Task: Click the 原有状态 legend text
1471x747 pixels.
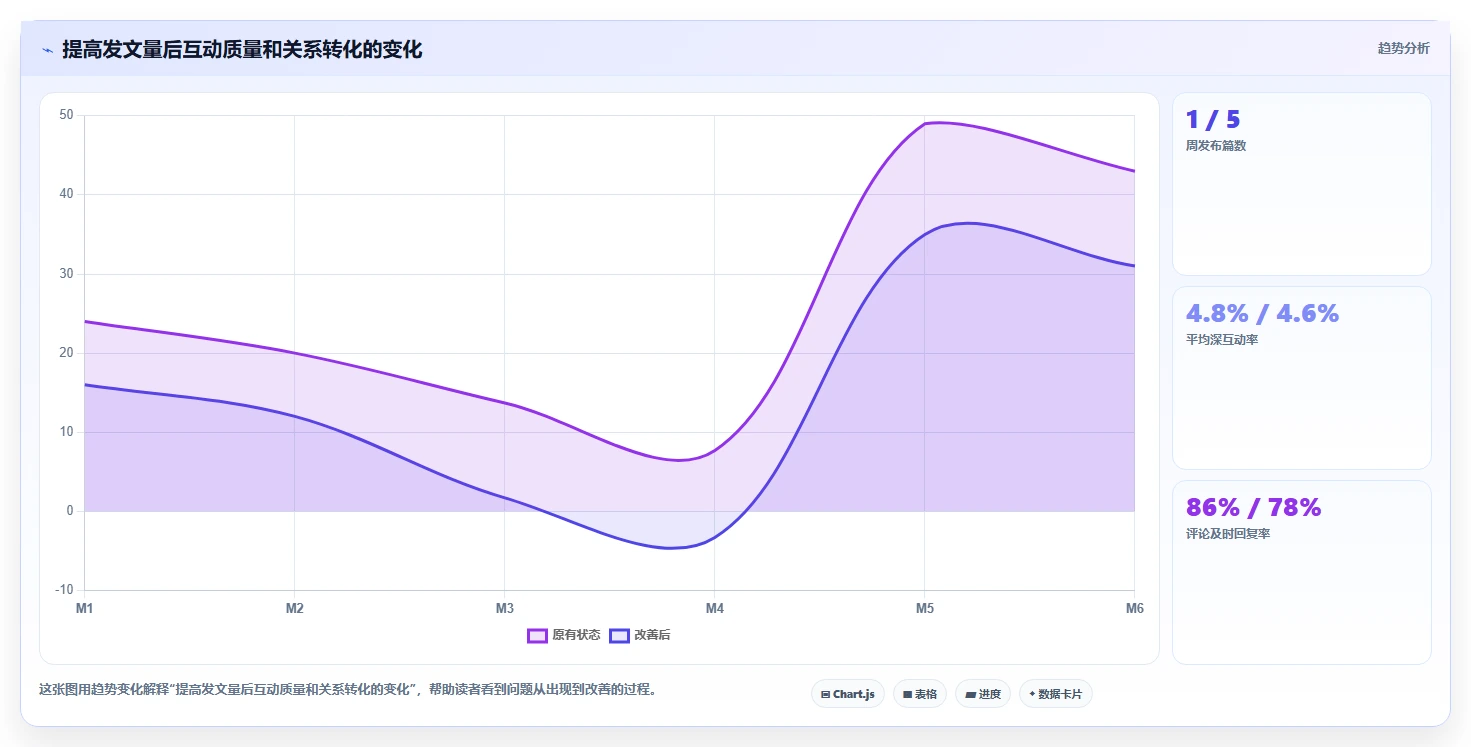Action: (576, 636)
